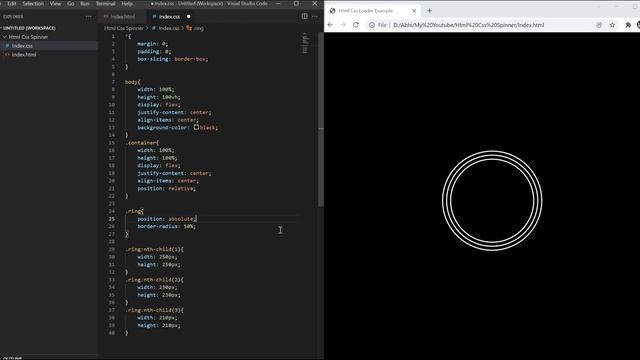Click the .ring:nth-child(2) selector line
640x360 pixels.
pos(154,280)
